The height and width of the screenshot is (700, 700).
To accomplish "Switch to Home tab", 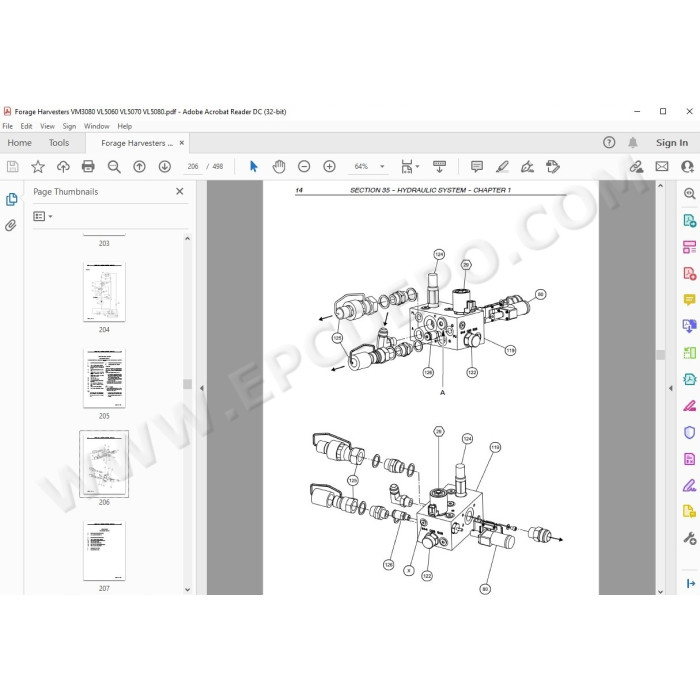I will click(x=20, y=143).
